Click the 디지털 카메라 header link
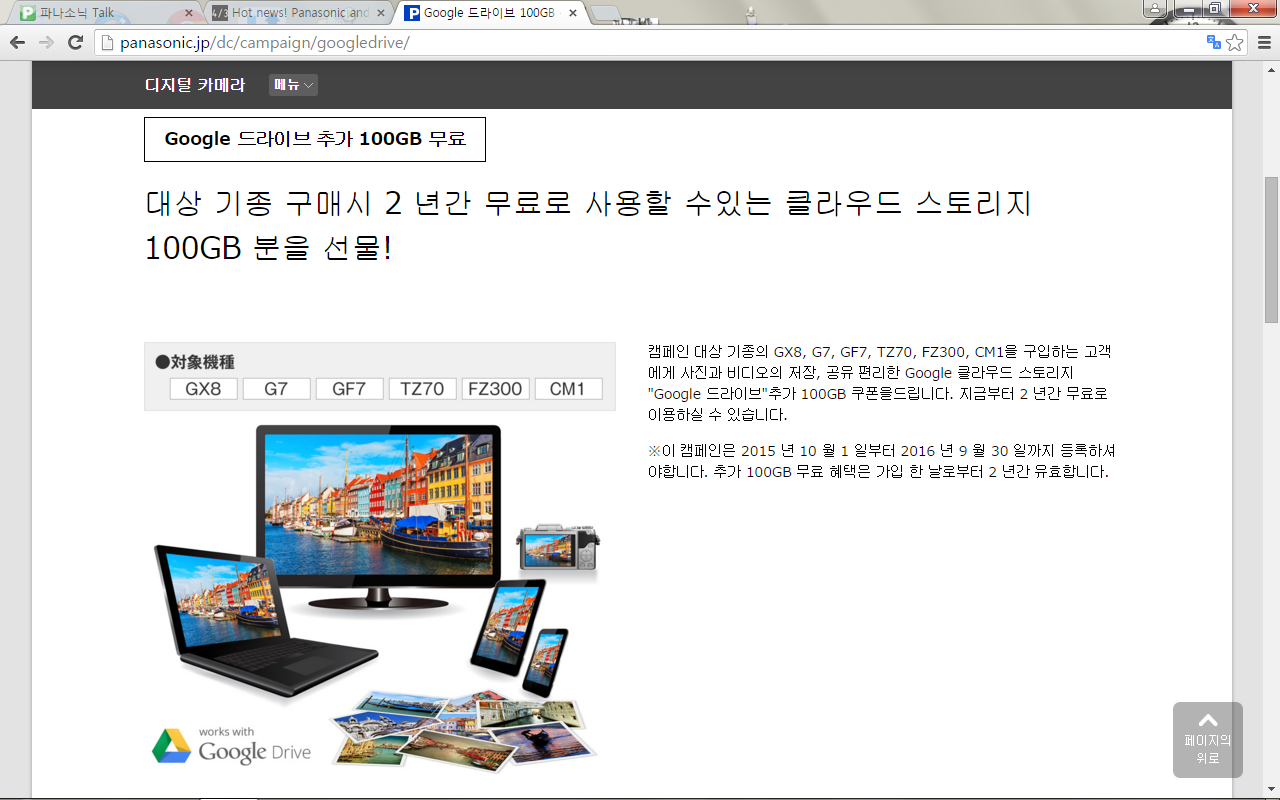 tap(195, 85)
